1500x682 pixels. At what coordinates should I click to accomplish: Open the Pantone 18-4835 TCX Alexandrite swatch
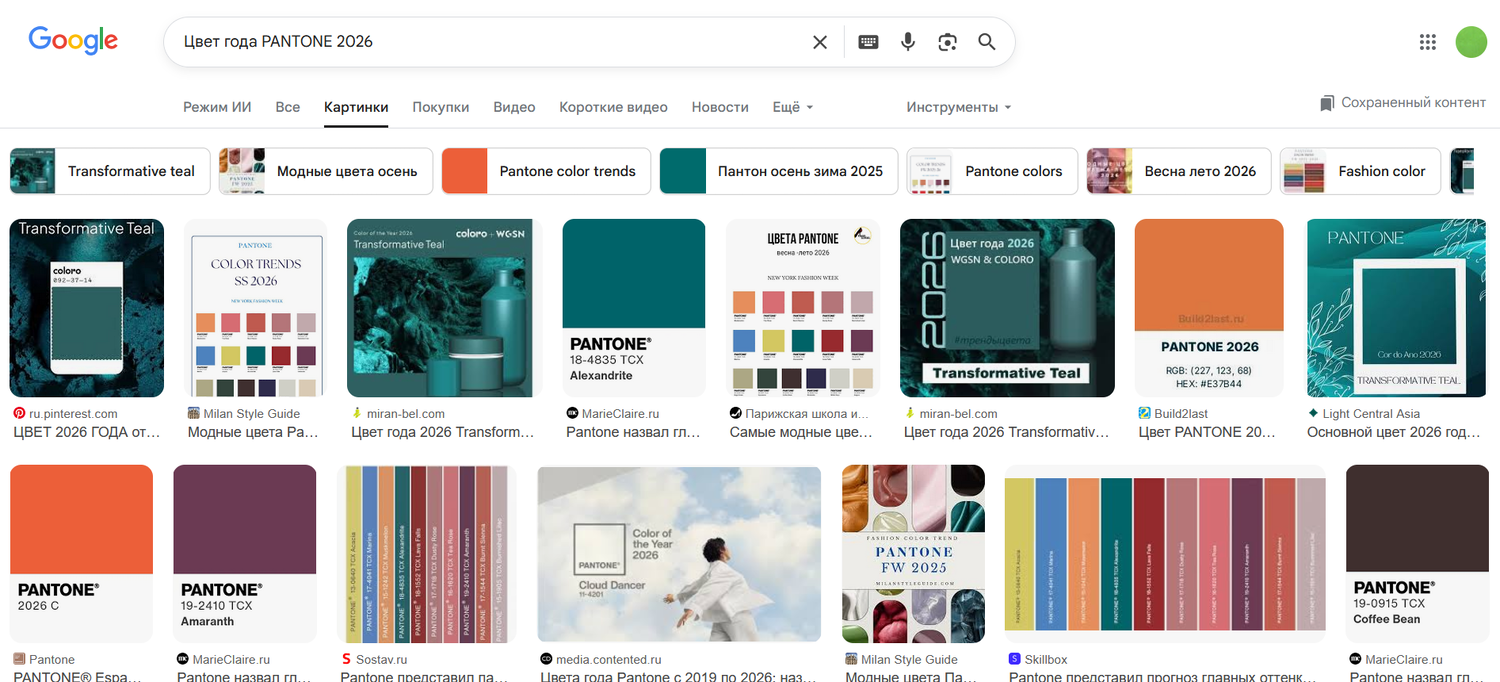pyautogui.click(x=634, y=308)
